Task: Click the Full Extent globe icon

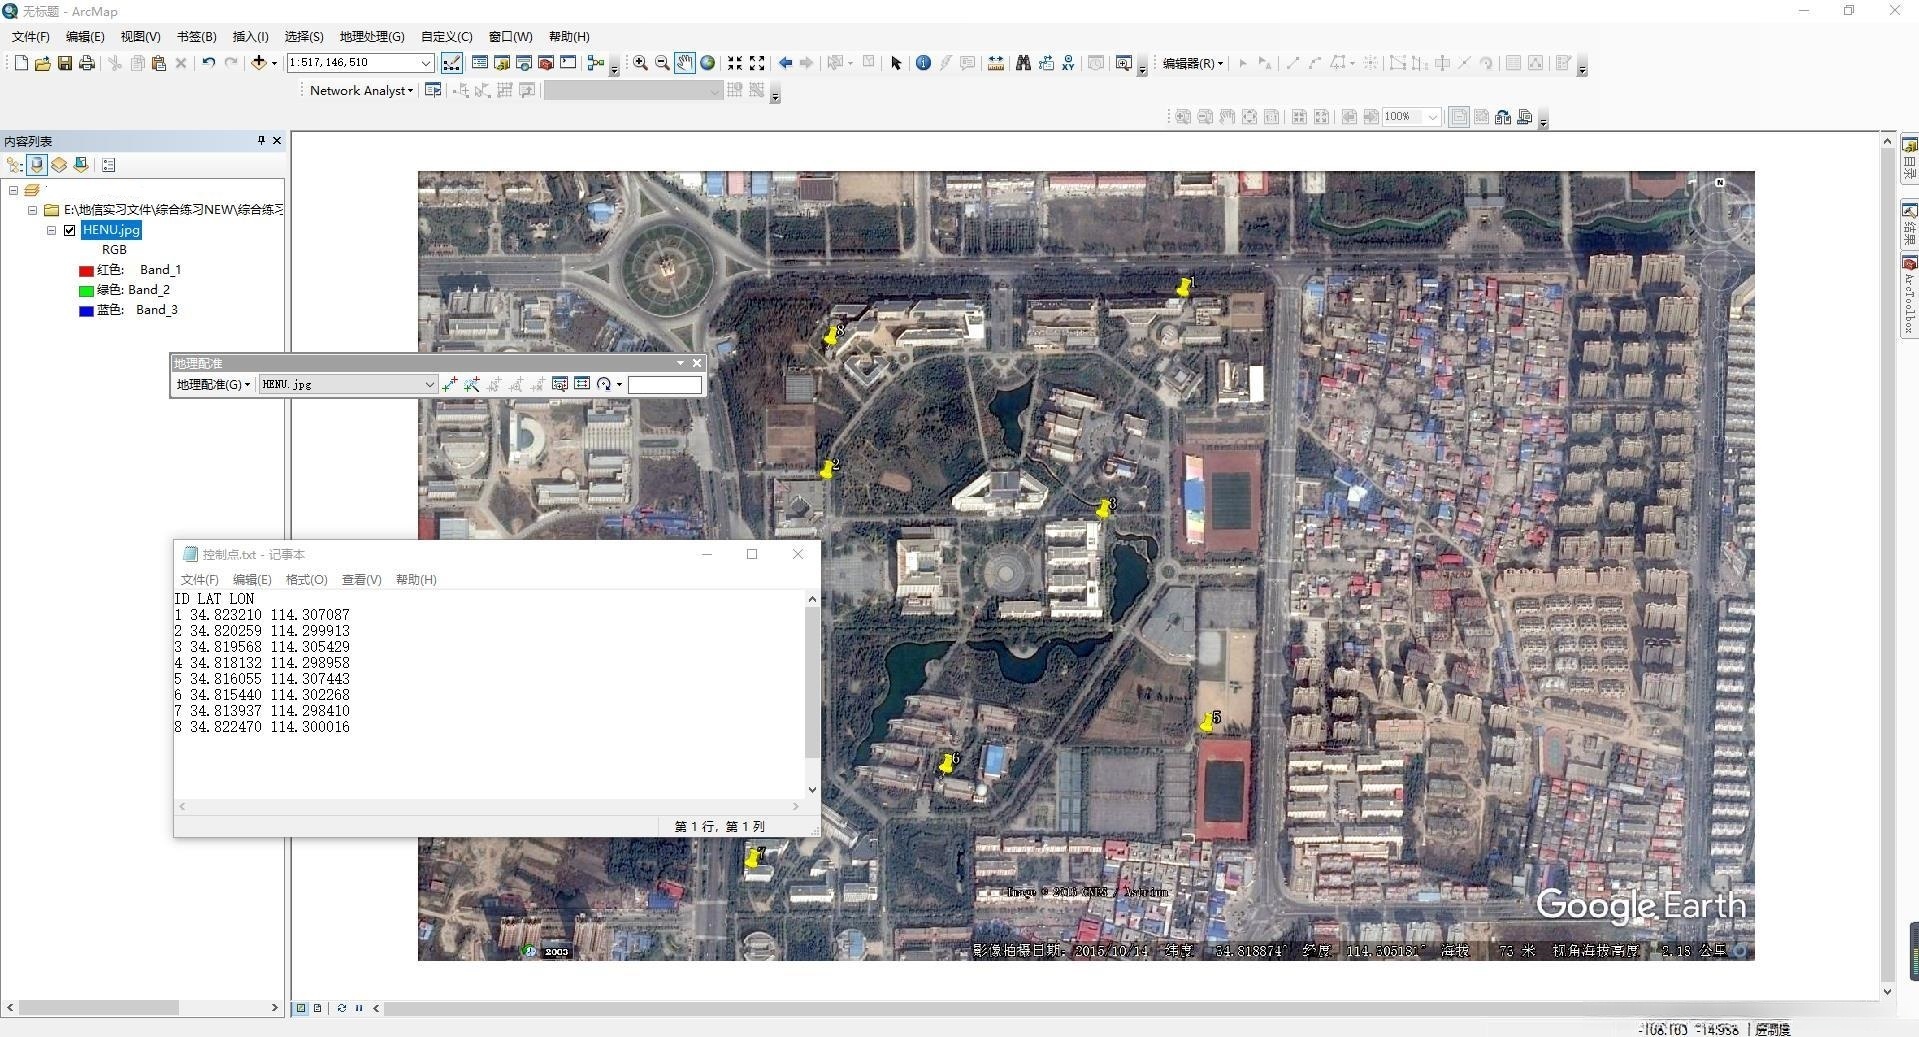Action: (x=708, y=63)
